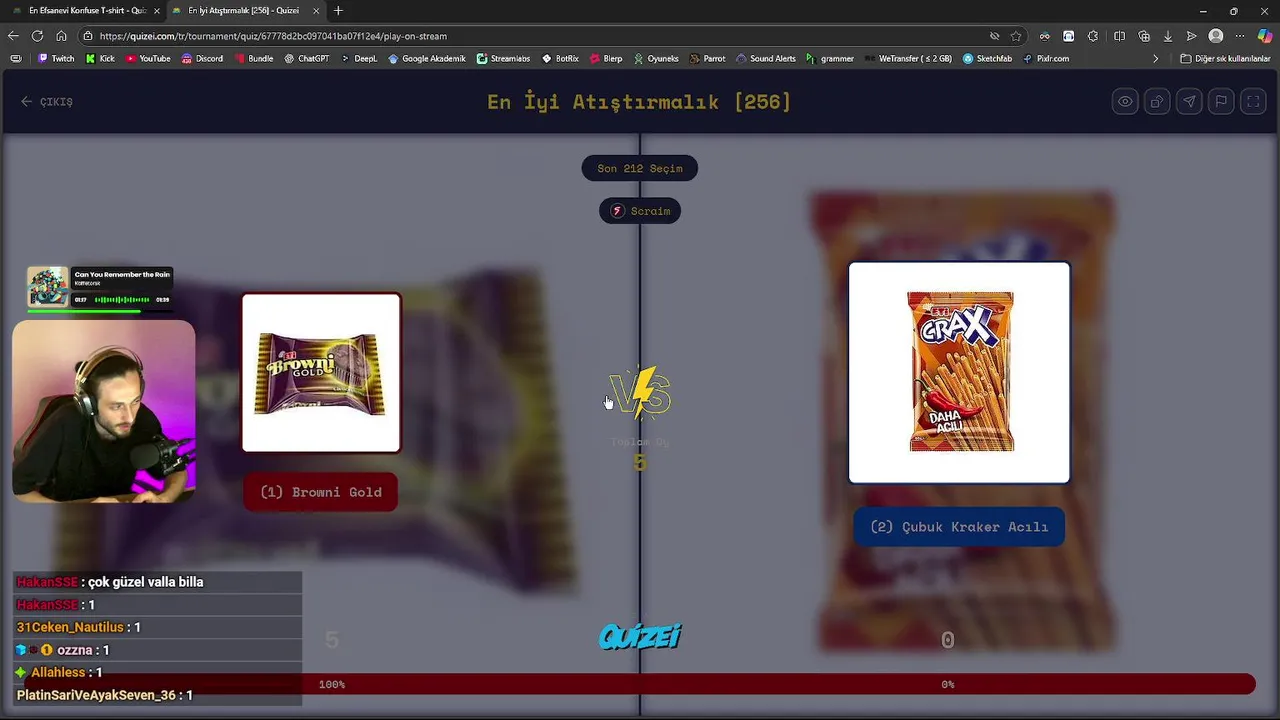Vote for (1) Browni Gold button
Screen dimensions: 1280x720
[321, 492]
